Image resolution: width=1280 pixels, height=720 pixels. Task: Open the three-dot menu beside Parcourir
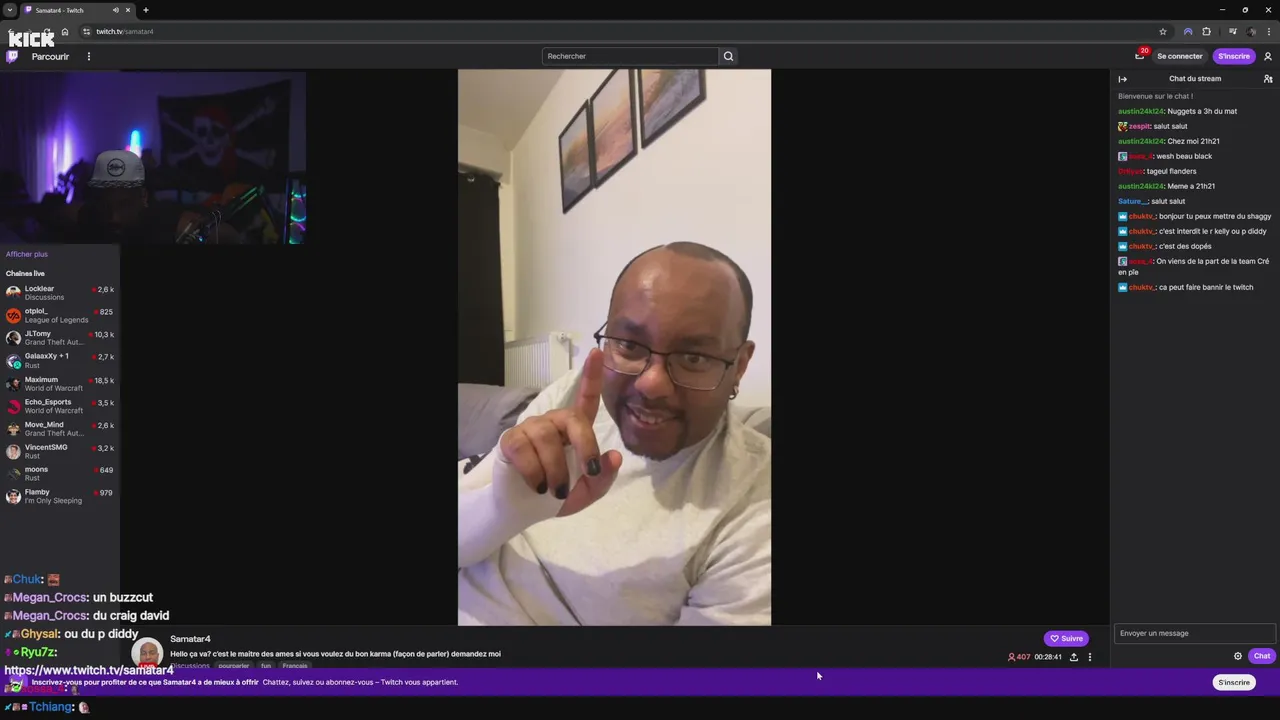click(88, 56)
